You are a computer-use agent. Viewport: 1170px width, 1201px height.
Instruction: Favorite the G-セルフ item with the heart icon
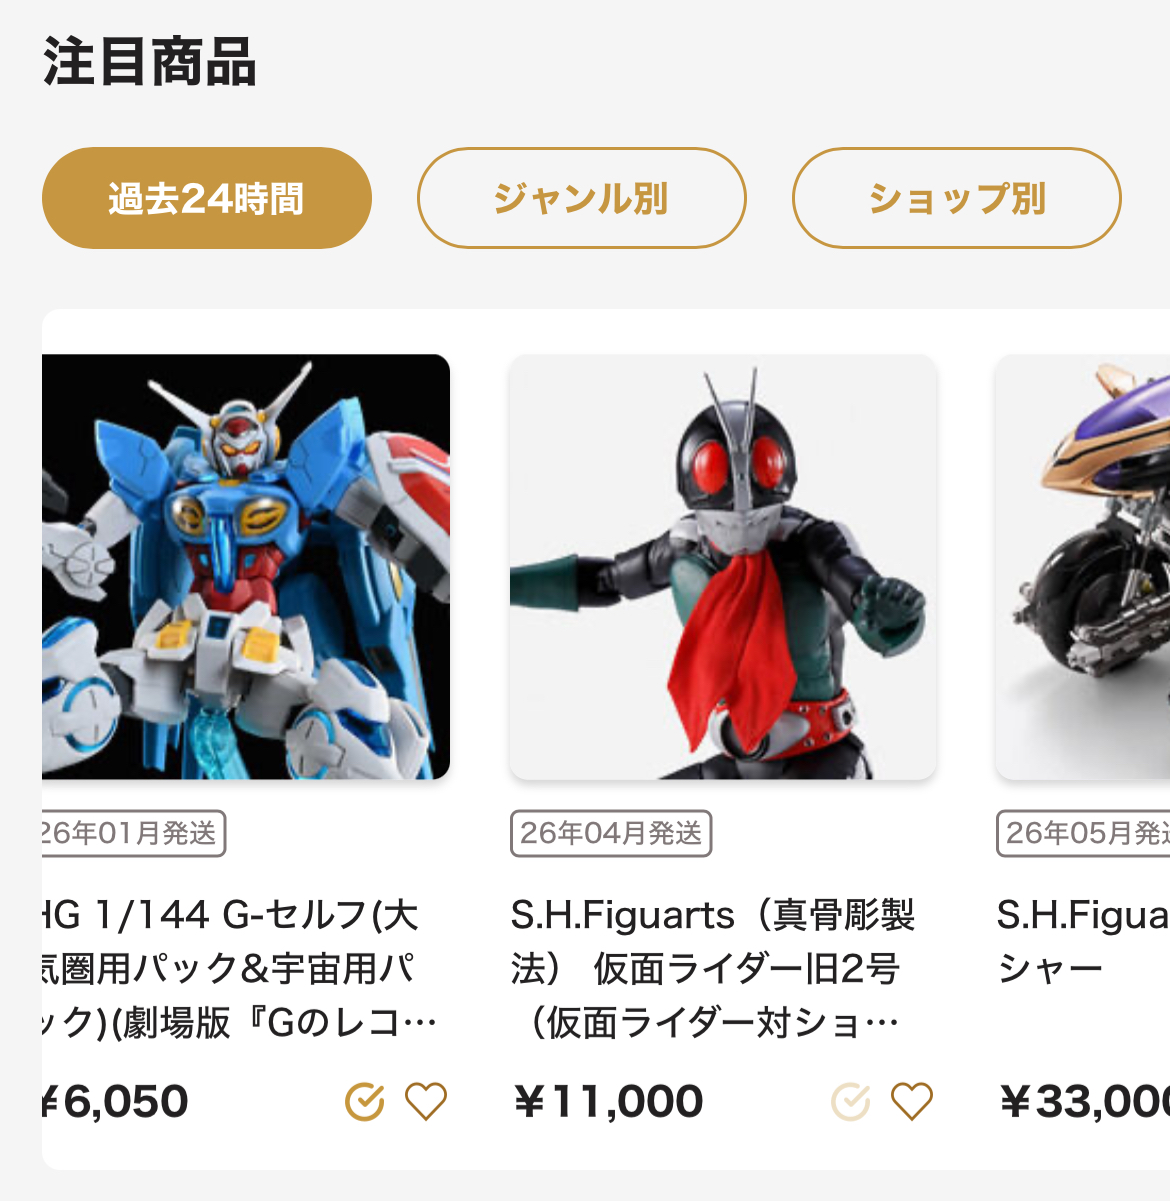click(x=426, y=1102)
